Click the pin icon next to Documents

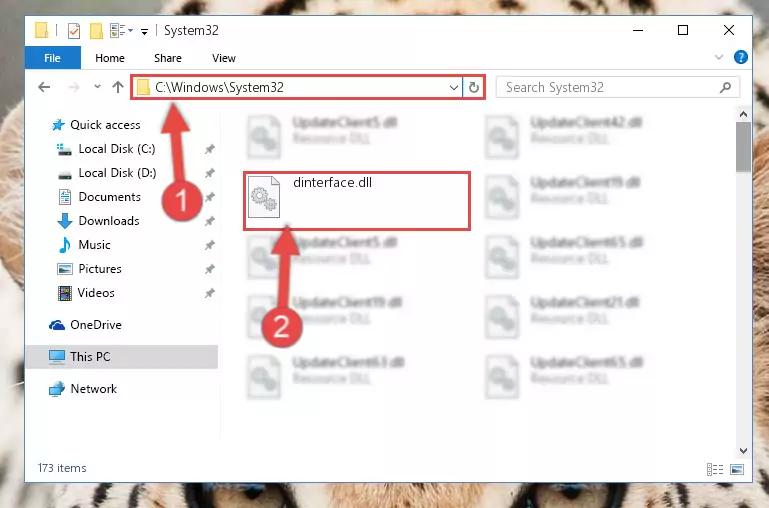[x=209, y=197]
